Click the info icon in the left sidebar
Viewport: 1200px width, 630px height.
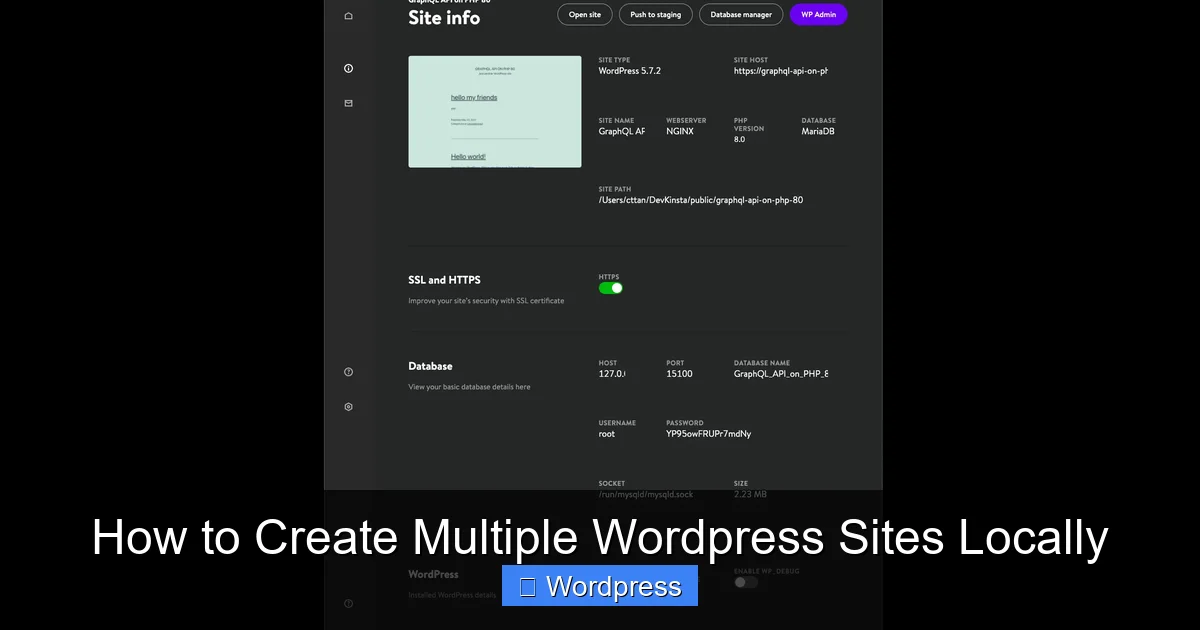click(348, 67)
